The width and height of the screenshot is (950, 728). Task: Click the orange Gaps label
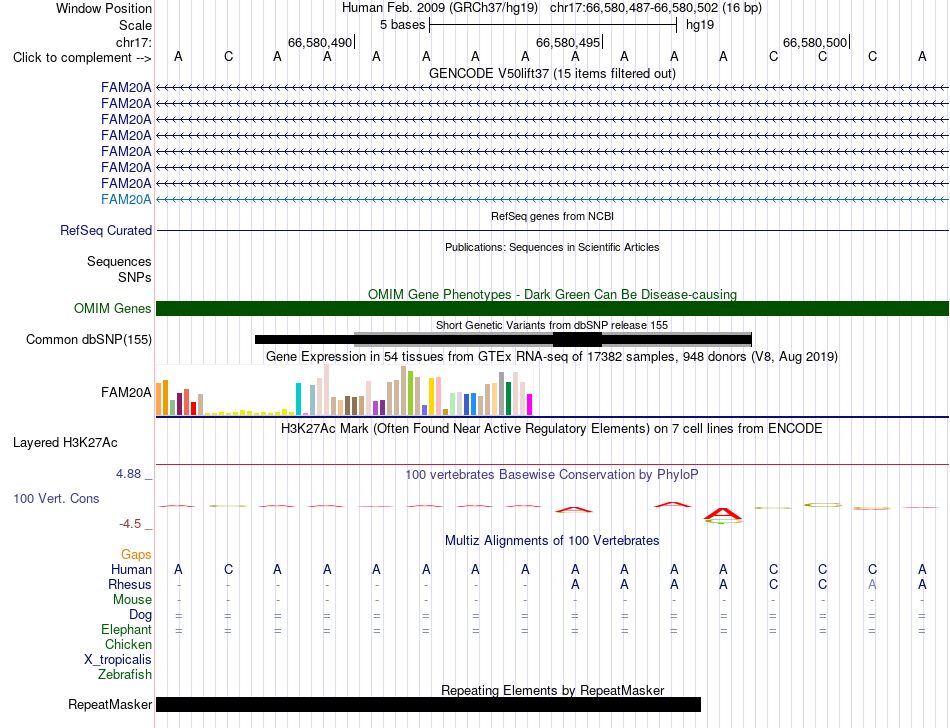point(136,554)
